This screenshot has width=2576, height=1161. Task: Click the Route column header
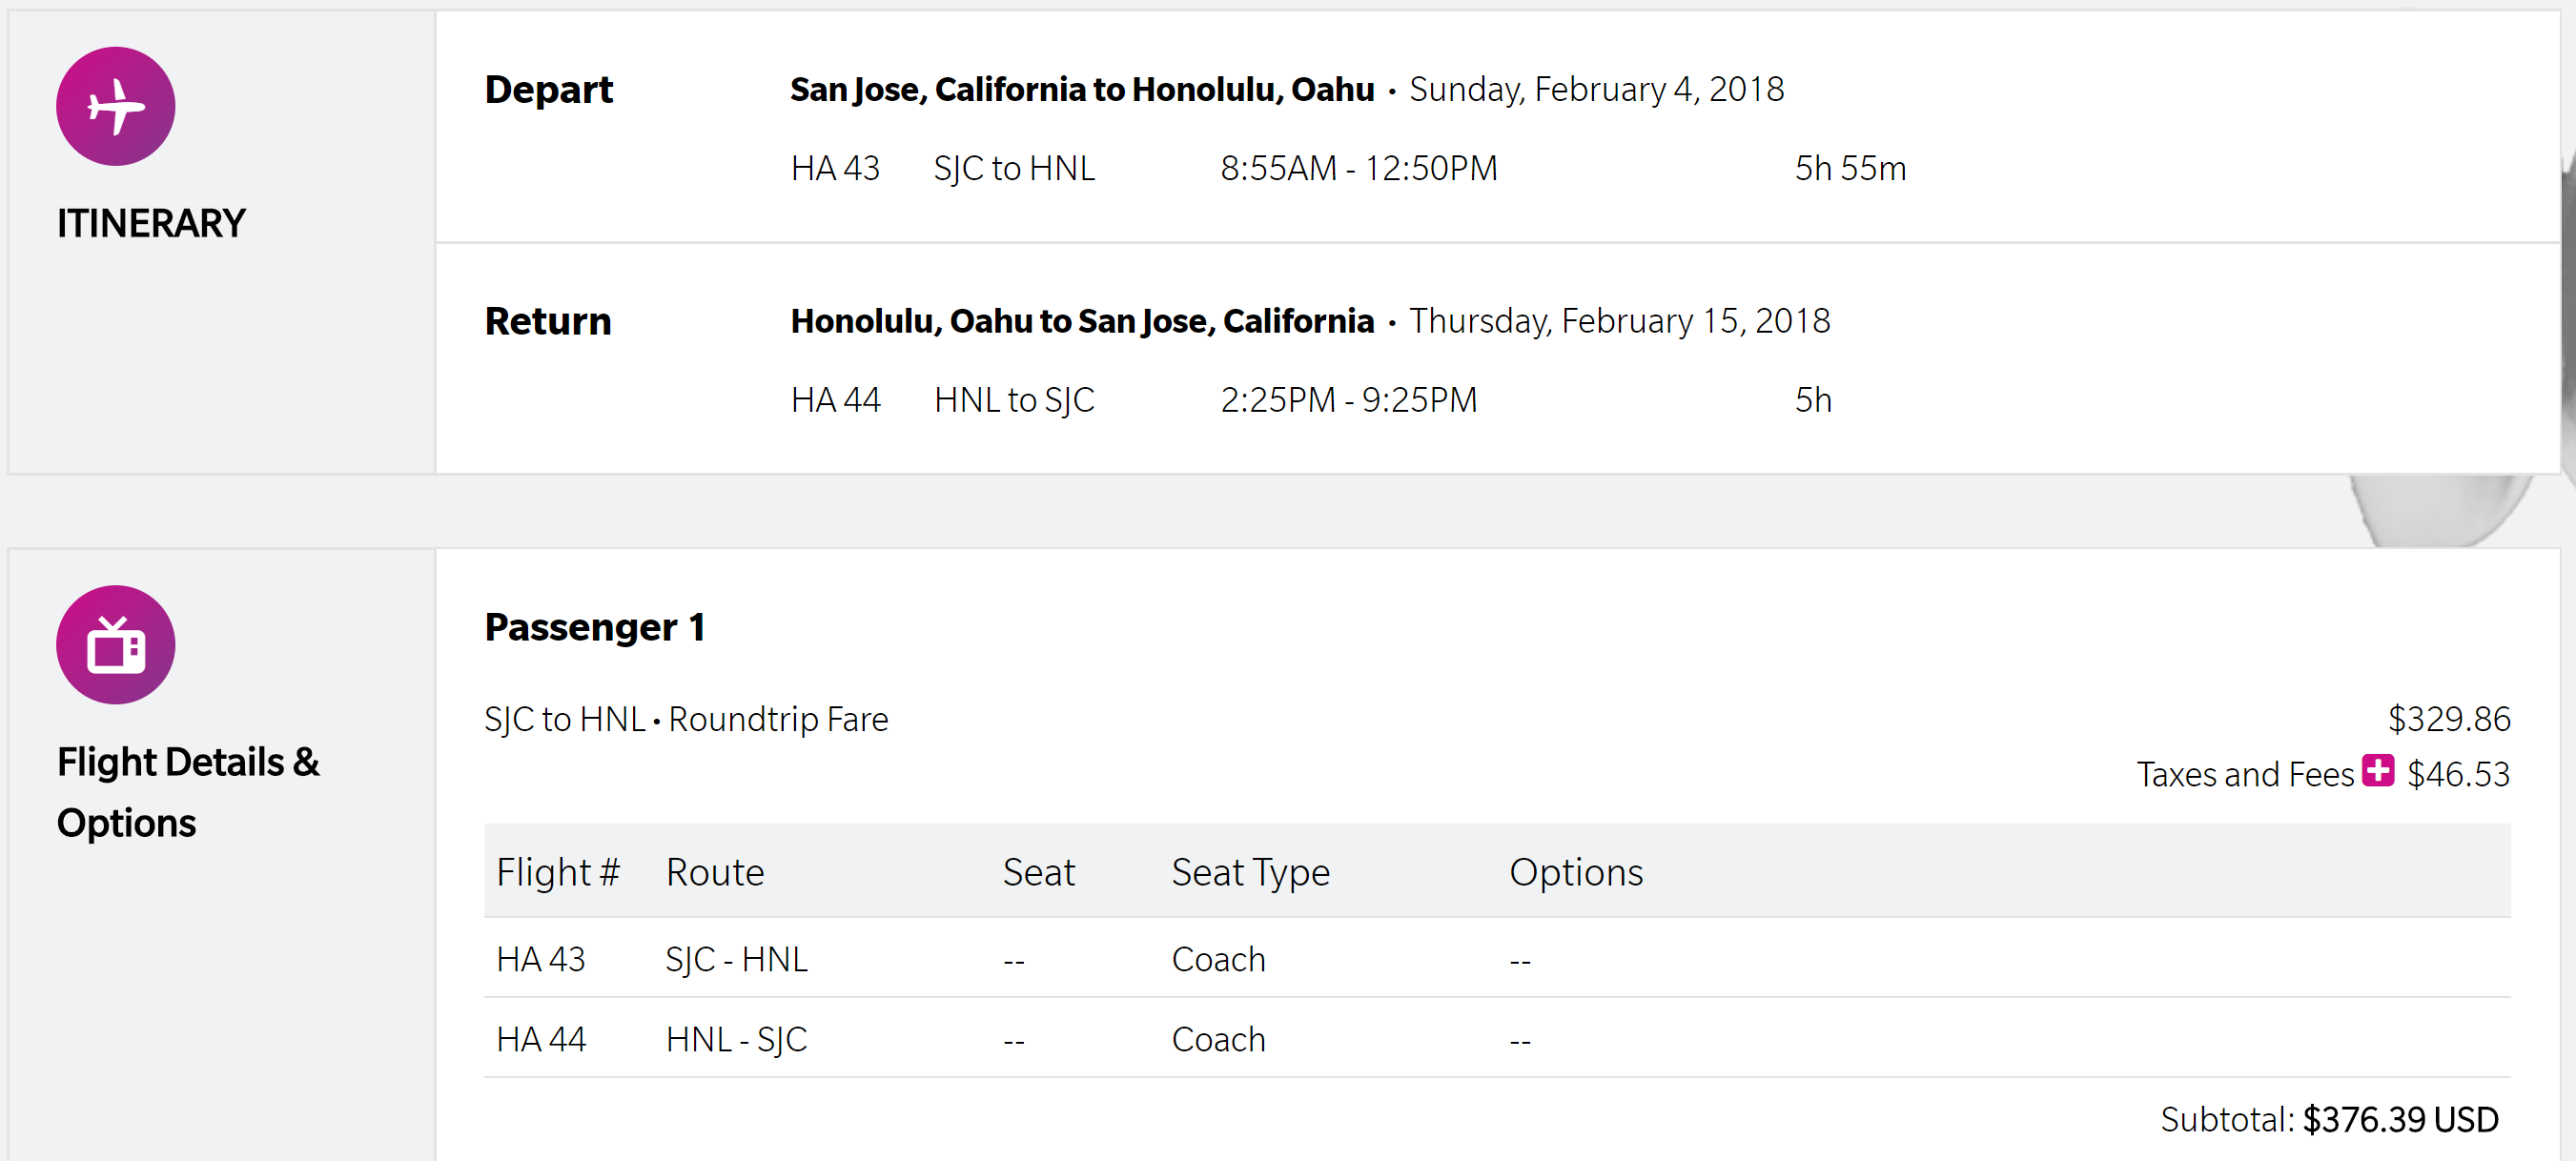pyautogui.click(x=714, y=872)
